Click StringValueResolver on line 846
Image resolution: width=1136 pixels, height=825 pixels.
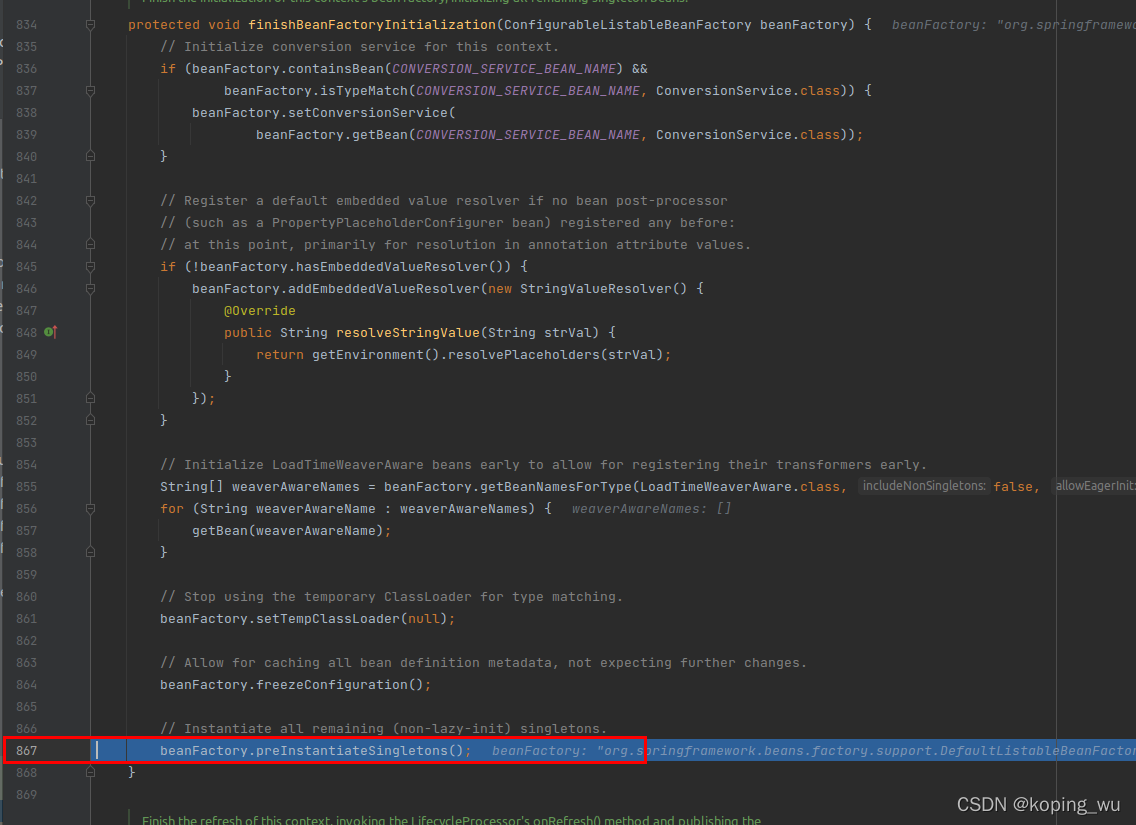click(596, 288)
